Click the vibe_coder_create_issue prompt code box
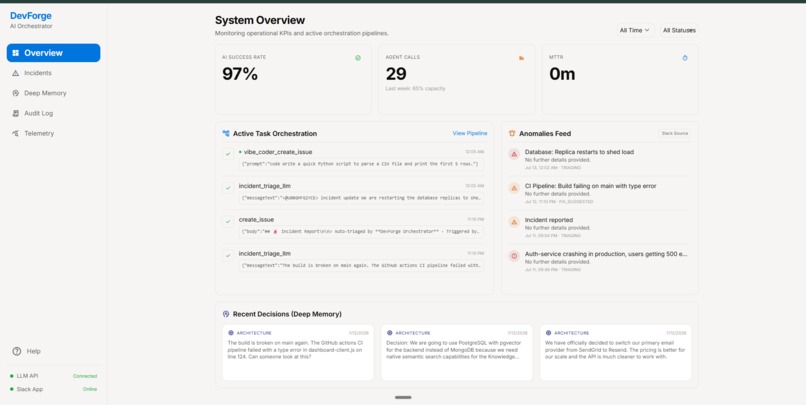This screenshot has width=806, height=405. (x=361, y=164)
